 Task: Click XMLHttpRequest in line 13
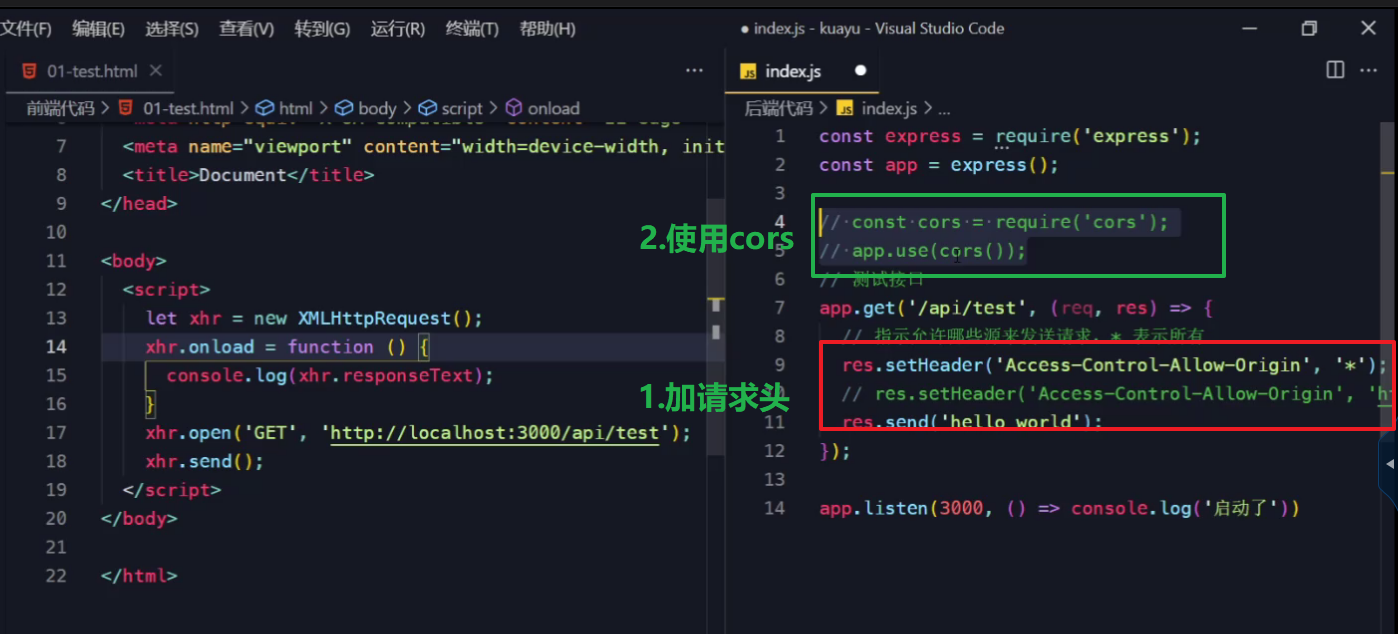(375, 318)
